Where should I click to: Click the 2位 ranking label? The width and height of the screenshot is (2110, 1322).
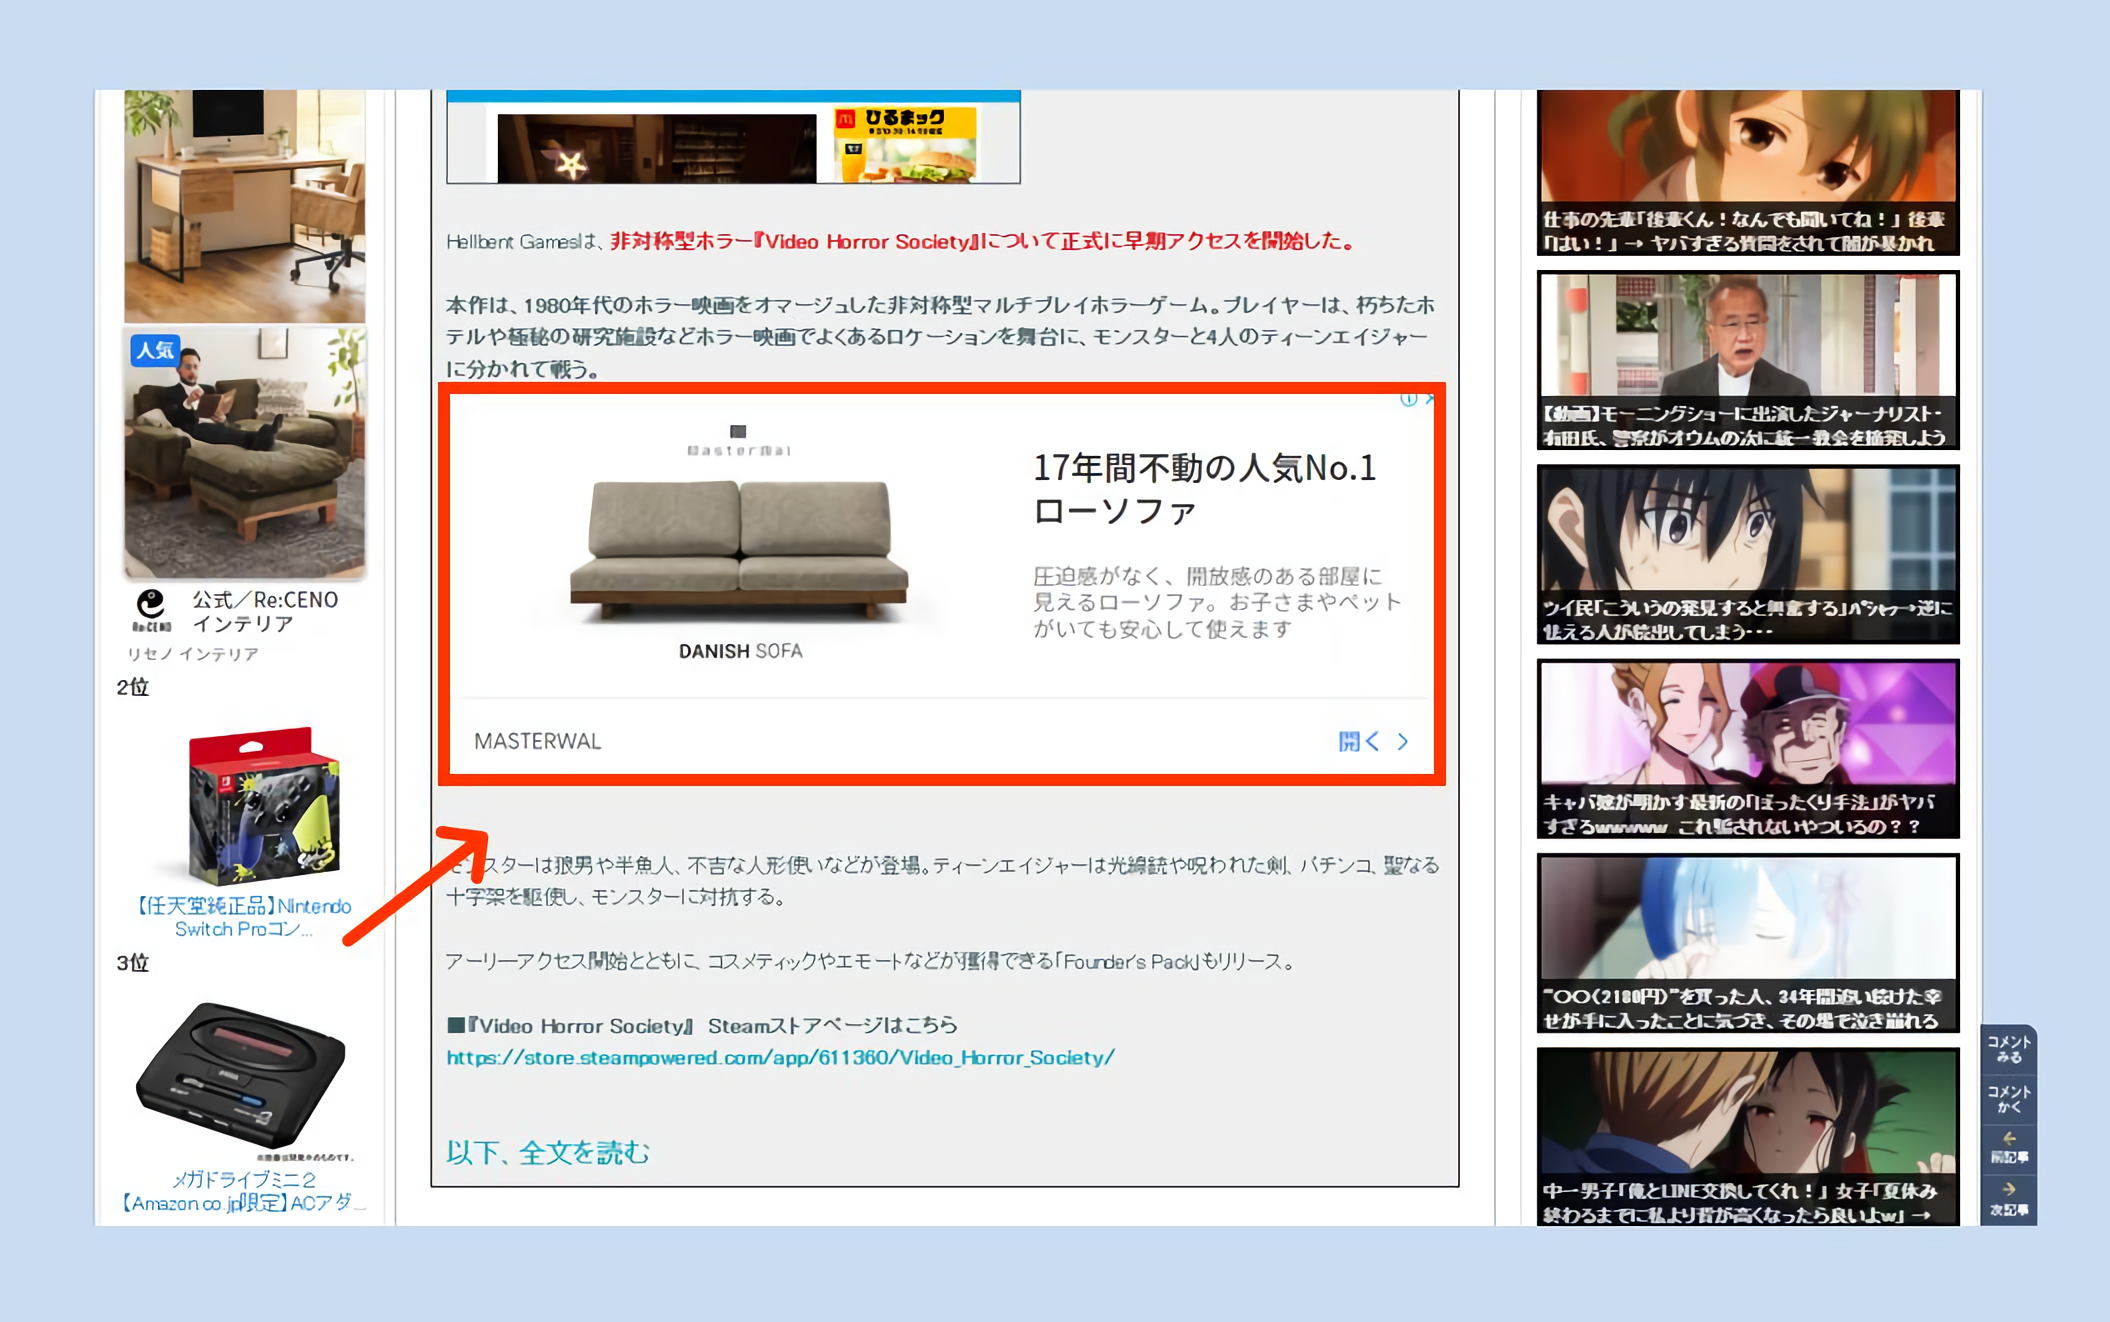pos(133,687)
